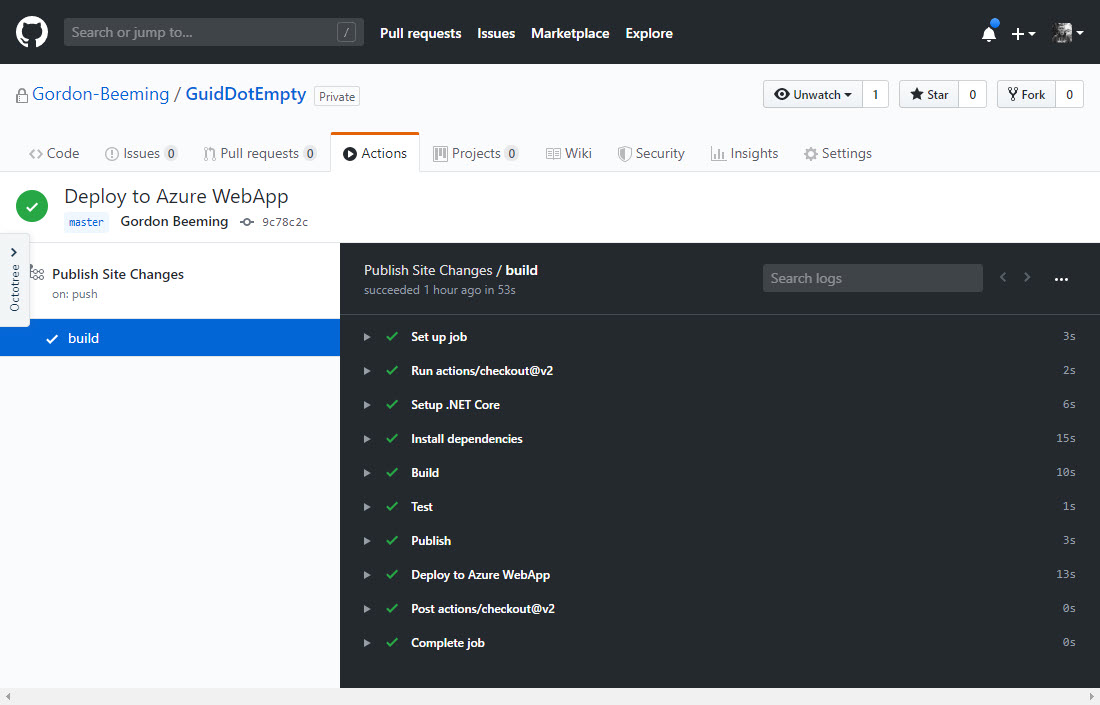Expand the Octotree side panel
The height and width of the screenshot is (705, 1100).
[x=14, y=280]
